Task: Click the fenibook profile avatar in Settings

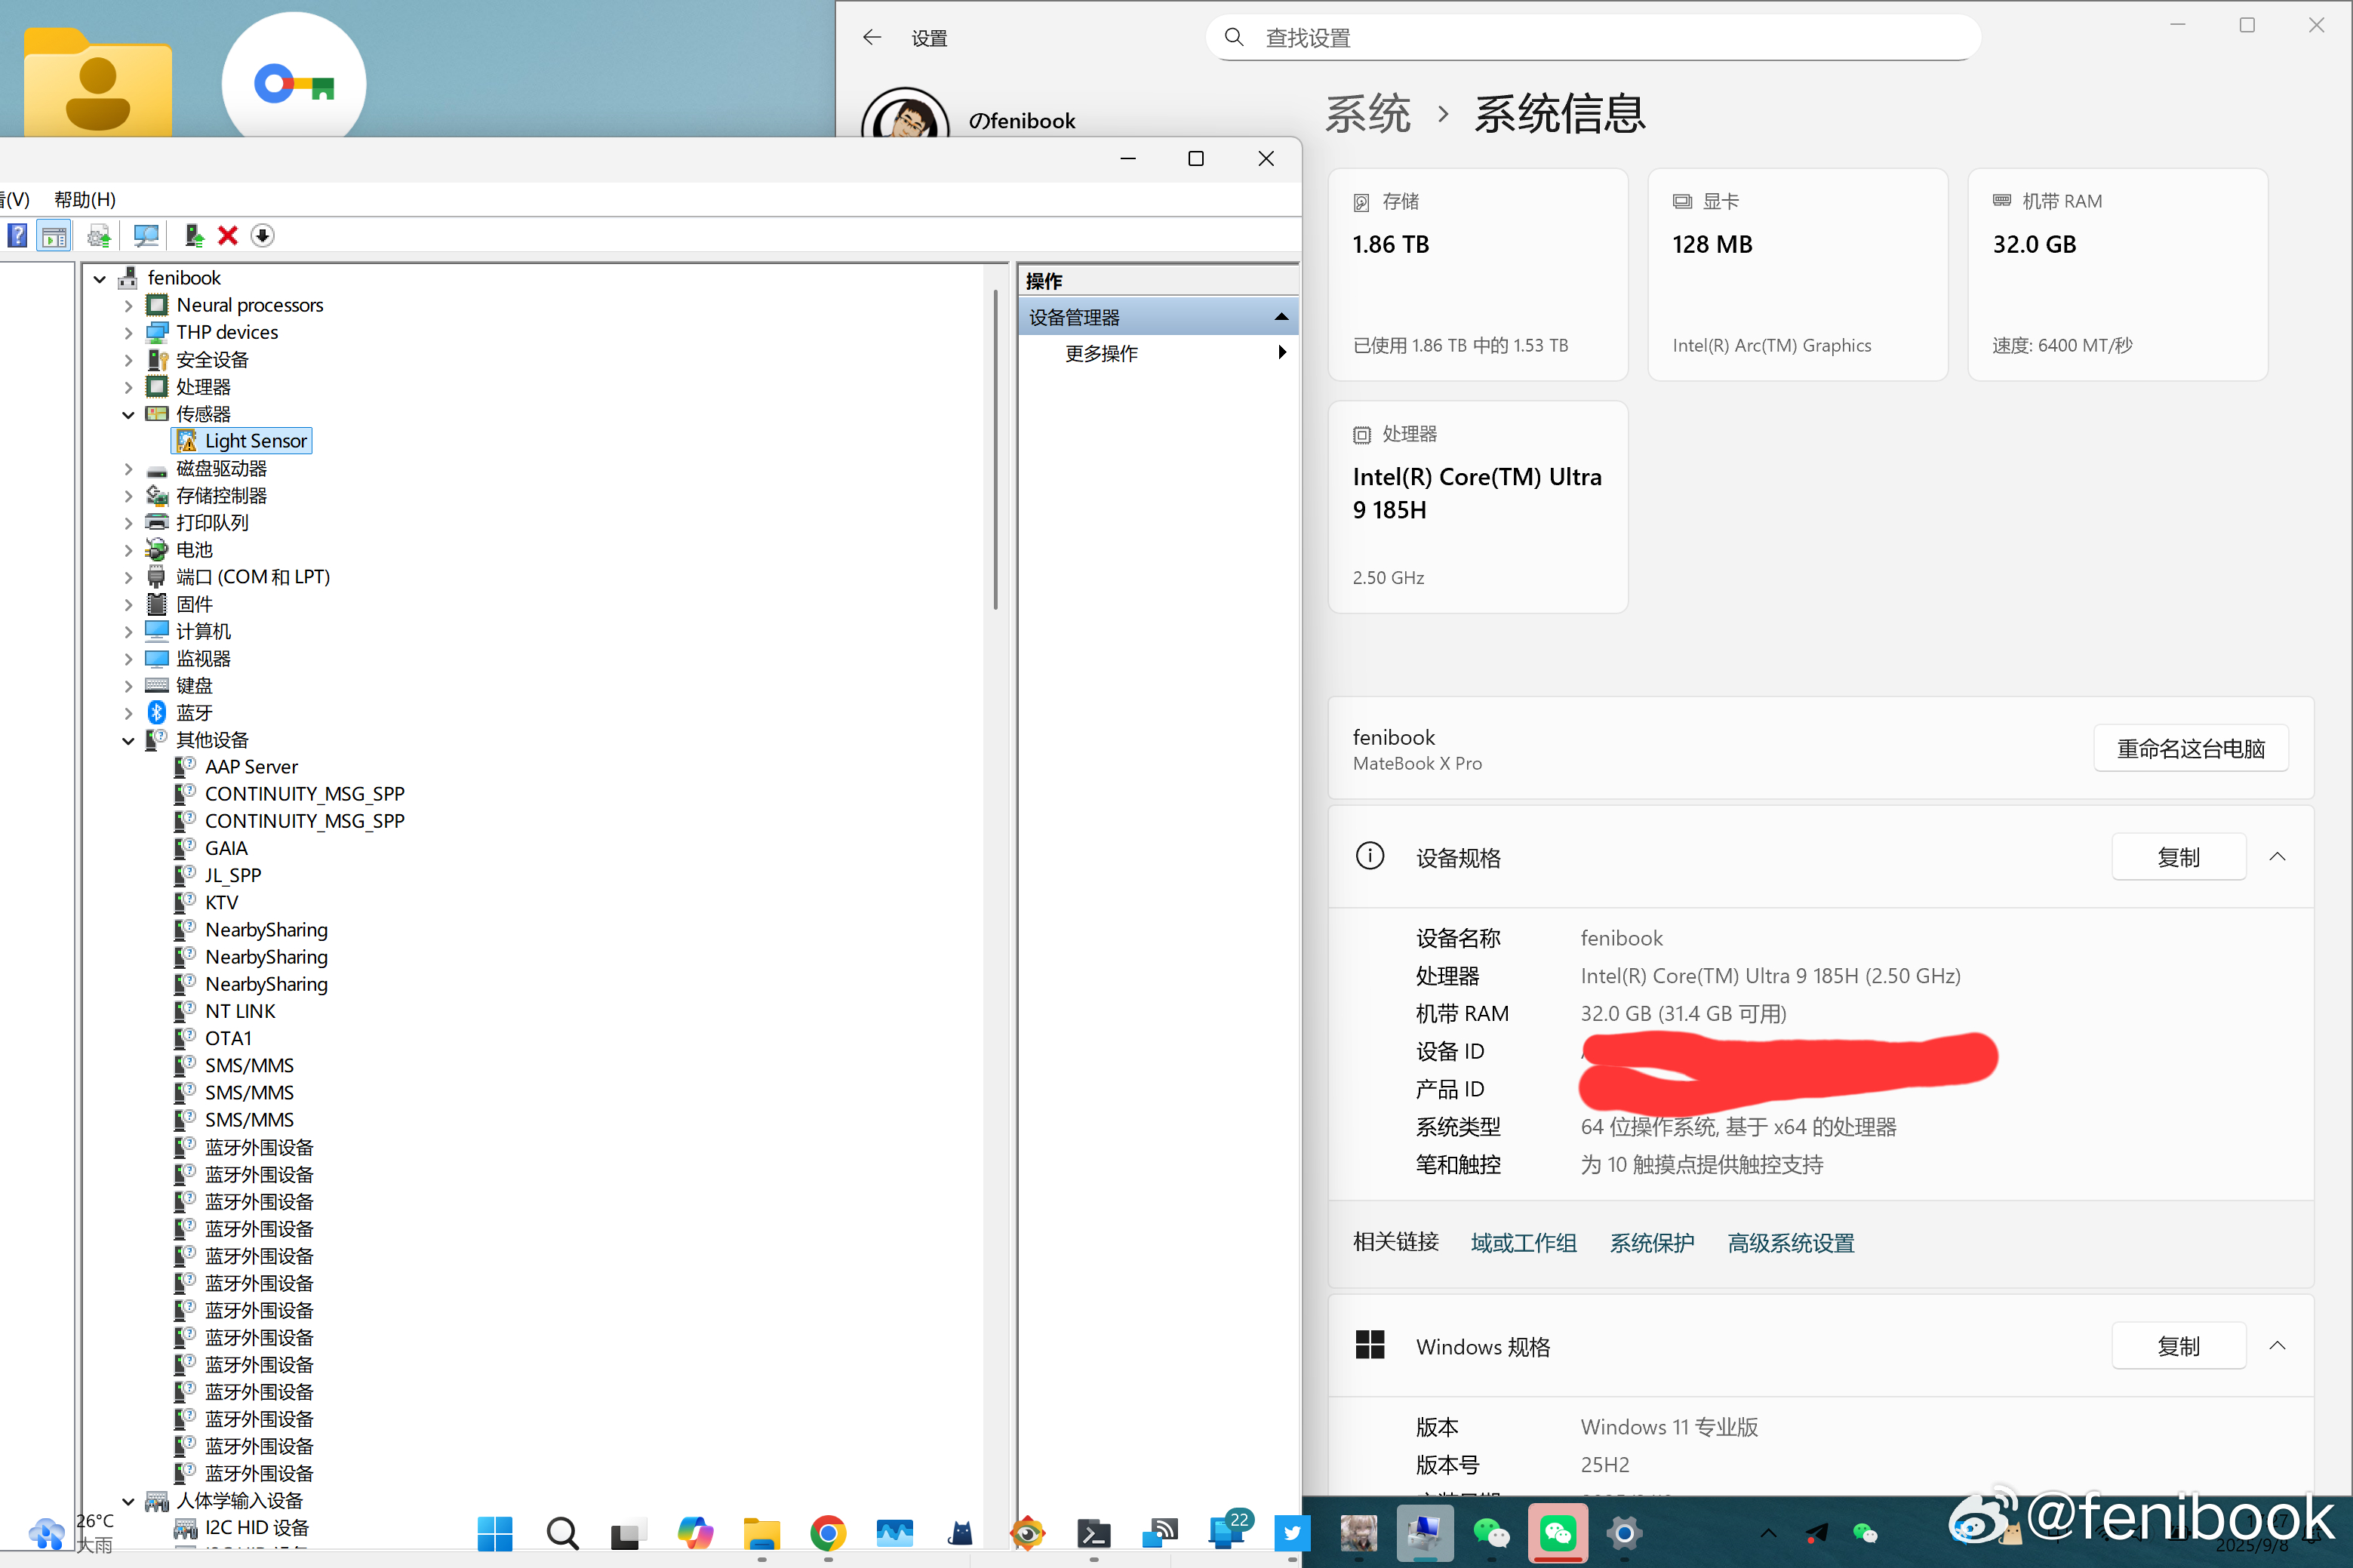Action: coord(905,114)
